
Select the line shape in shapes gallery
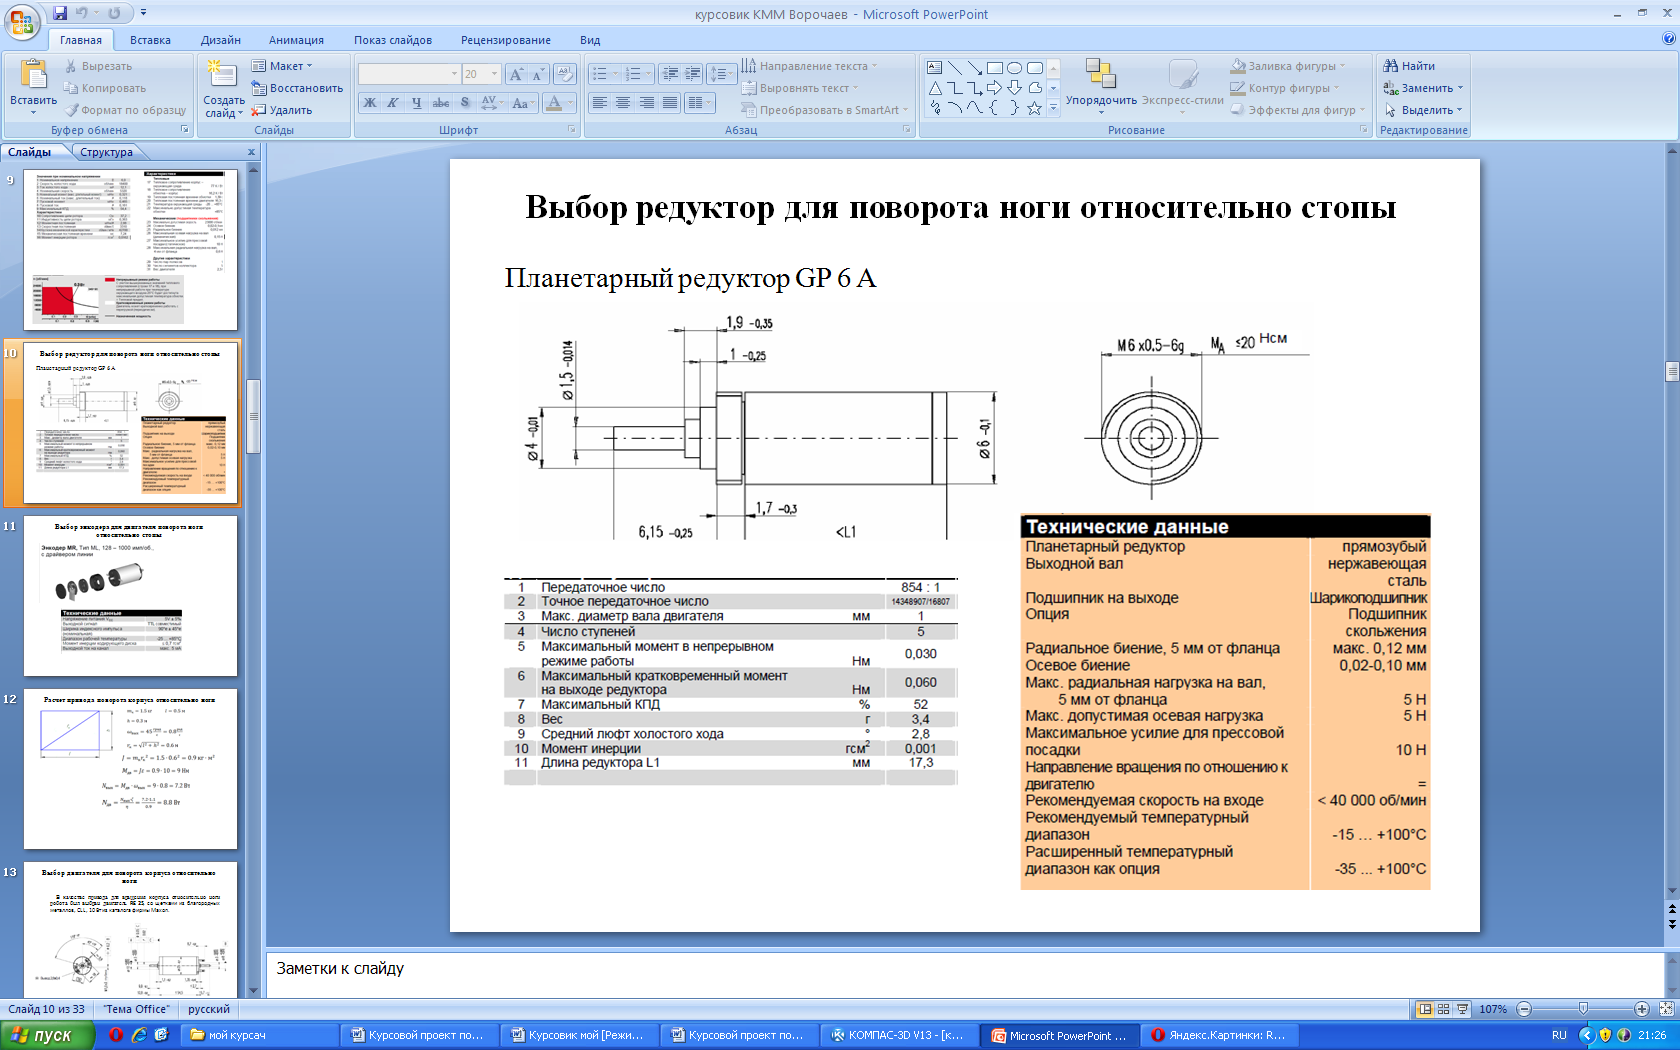[x=955, y=68]
